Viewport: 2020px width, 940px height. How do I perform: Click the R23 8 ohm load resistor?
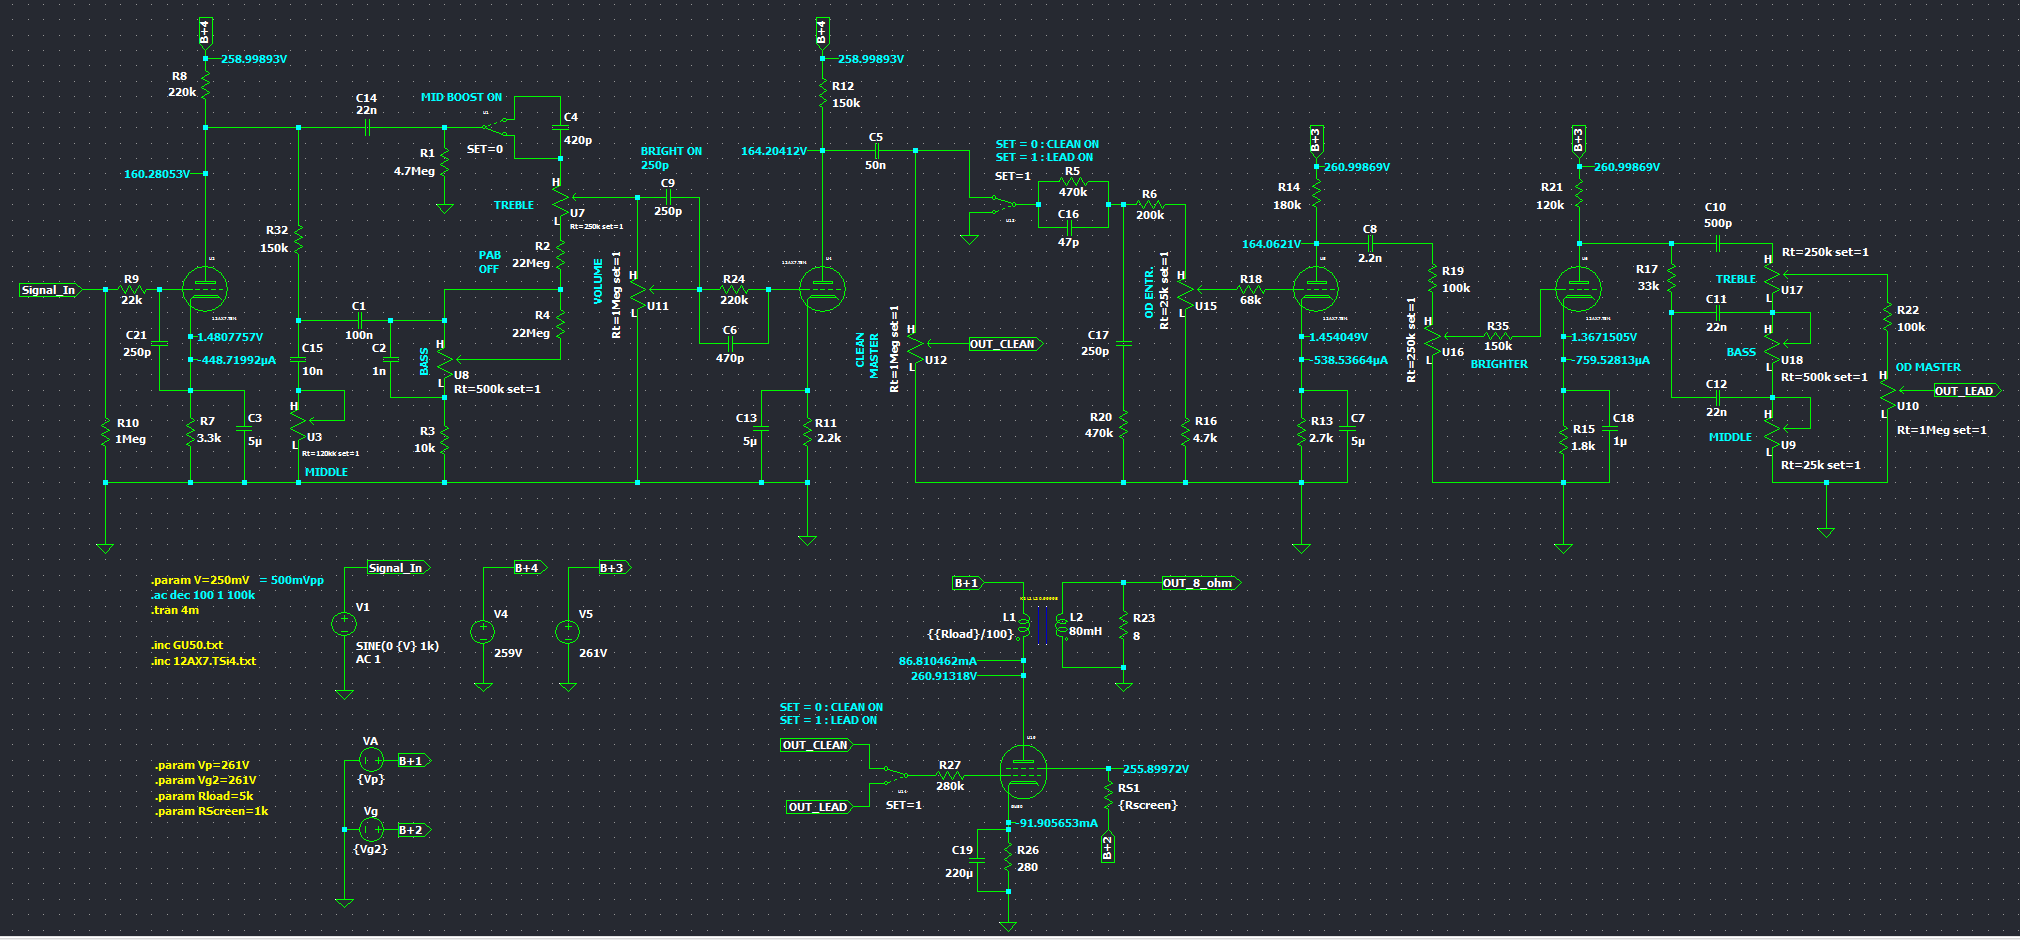click(1124, 627)
